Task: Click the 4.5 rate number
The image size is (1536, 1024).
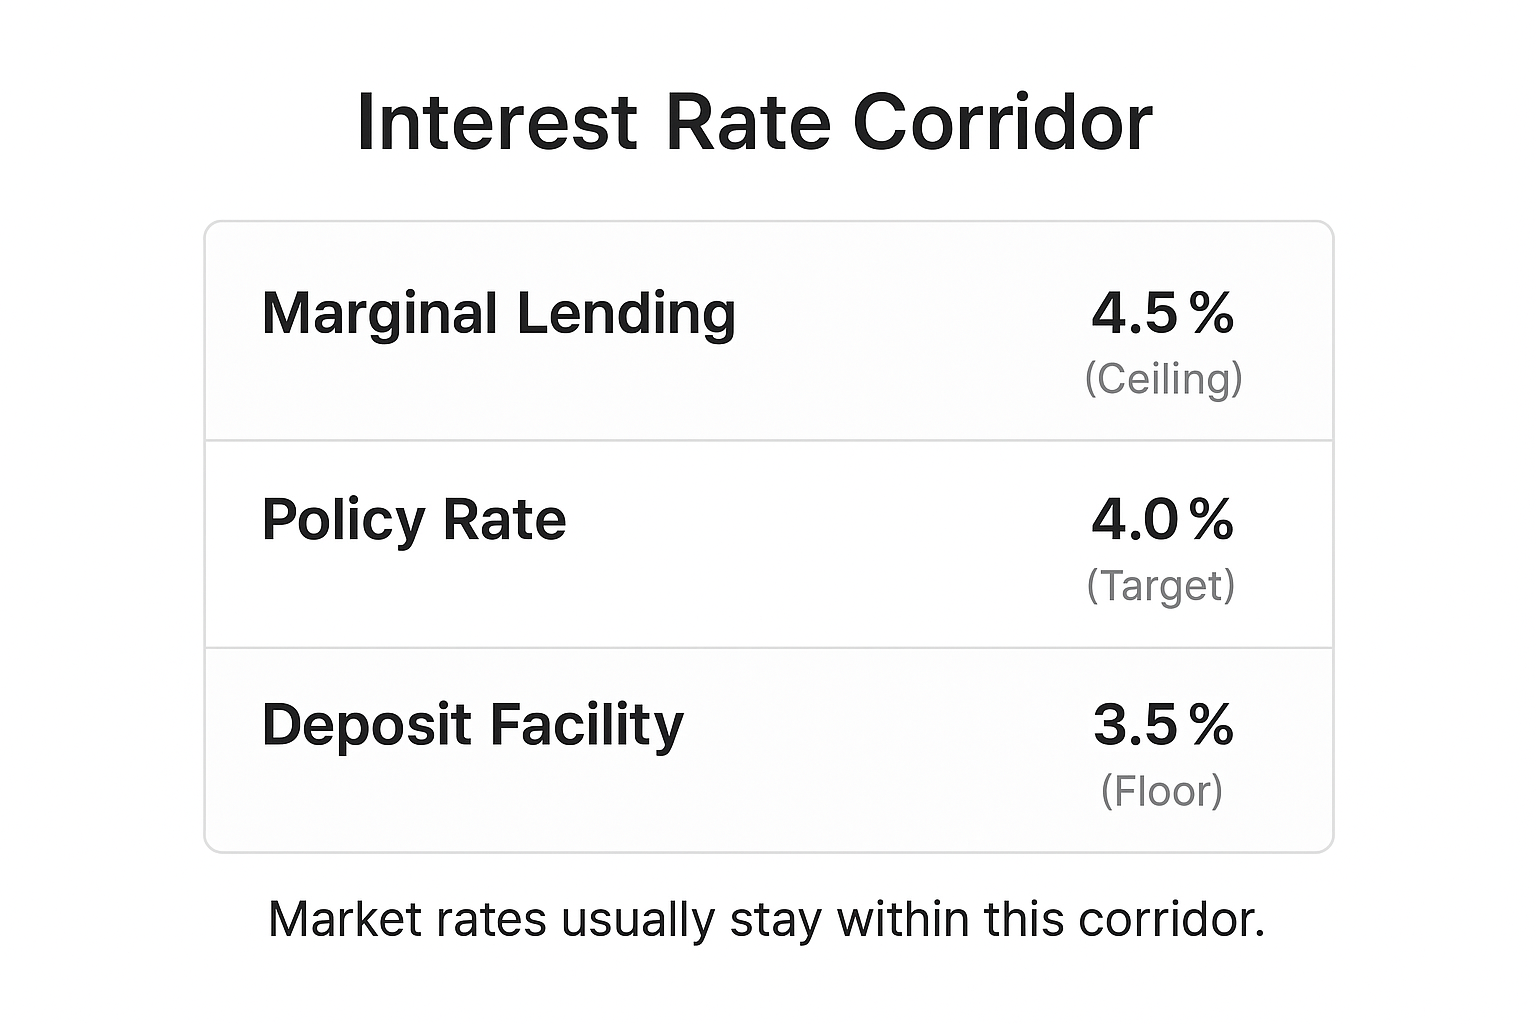Action: click(1134, 313)
